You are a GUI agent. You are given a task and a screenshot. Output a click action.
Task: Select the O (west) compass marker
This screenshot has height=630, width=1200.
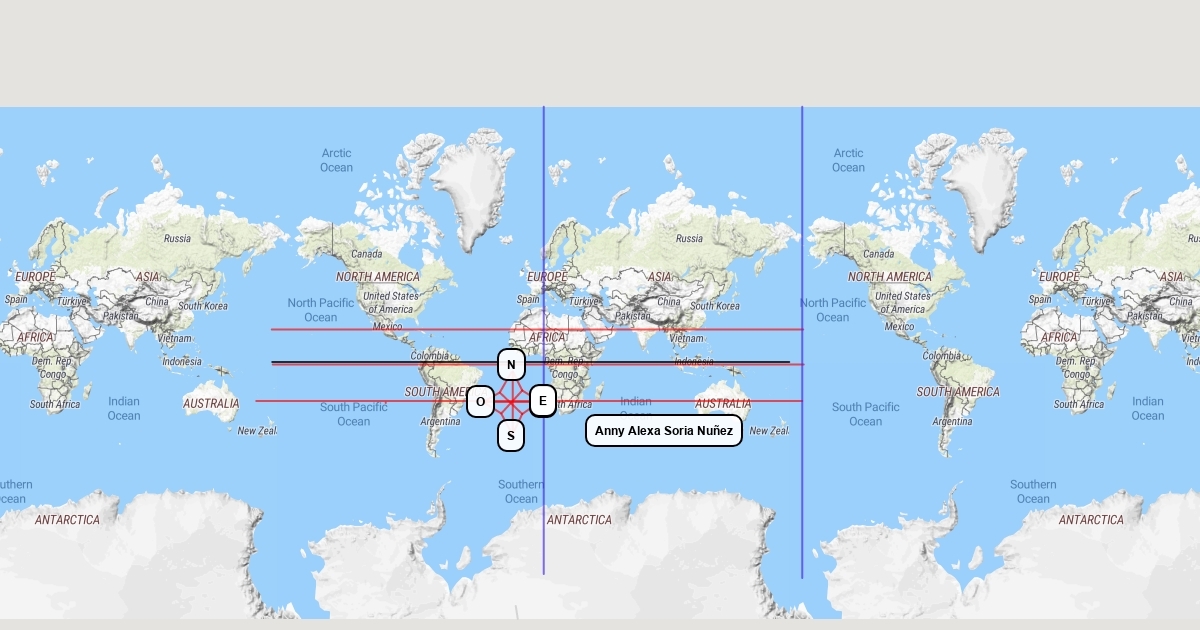[480, 402]
